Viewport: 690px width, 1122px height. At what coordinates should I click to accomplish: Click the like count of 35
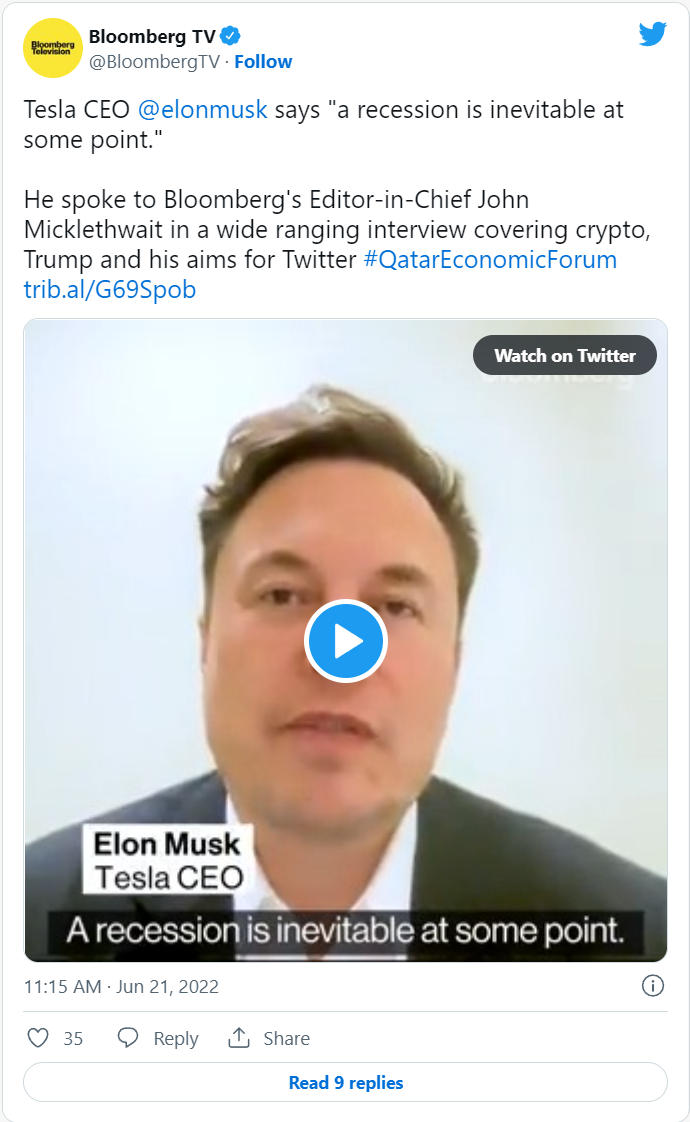tap(73, 1039)
